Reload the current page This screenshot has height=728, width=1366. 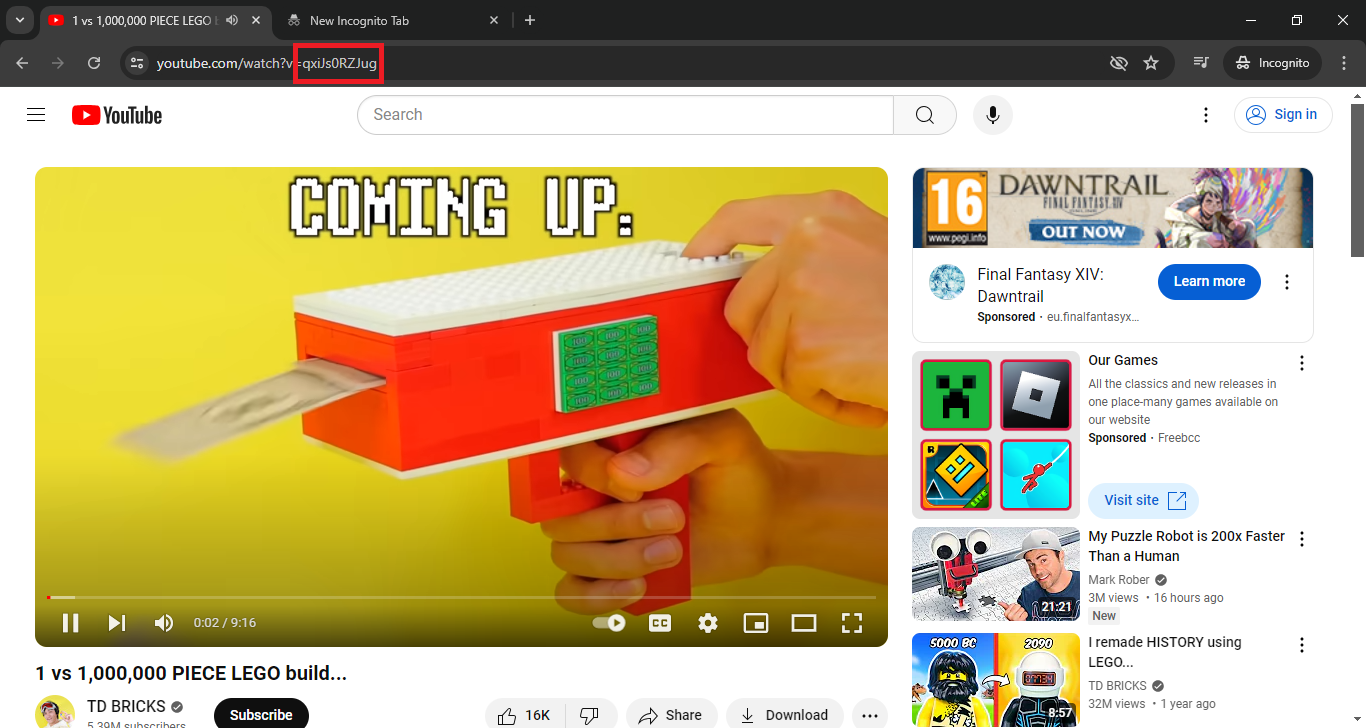pyautogui.click(x=94, y=63)
